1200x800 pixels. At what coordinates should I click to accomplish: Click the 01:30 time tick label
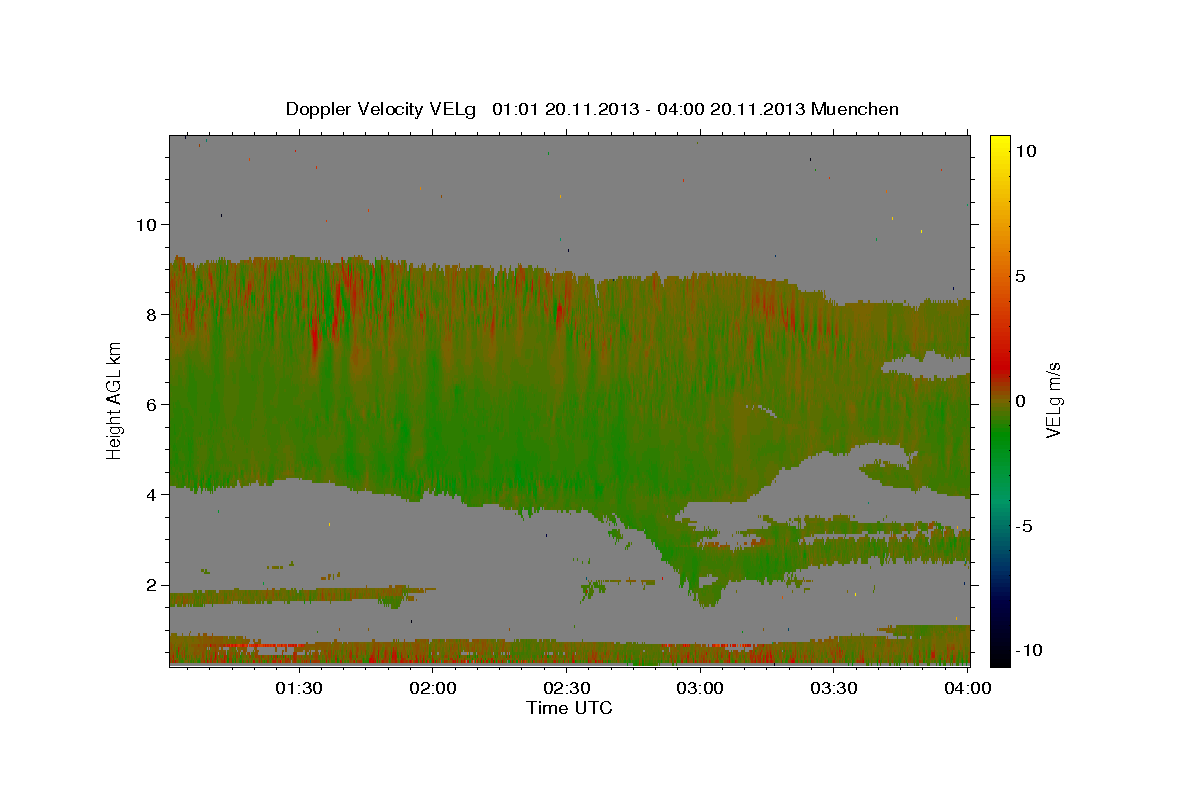coord(298,688)
